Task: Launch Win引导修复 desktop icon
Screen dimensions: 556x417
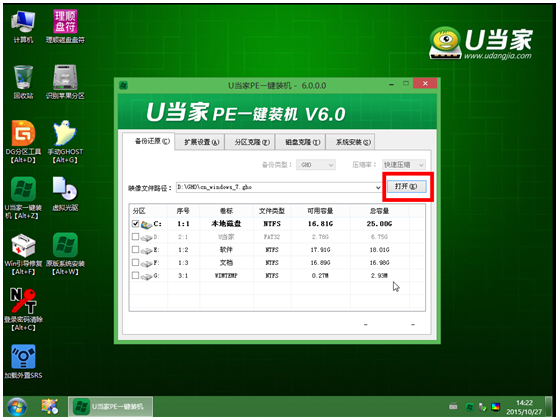Action: [23, 254]
